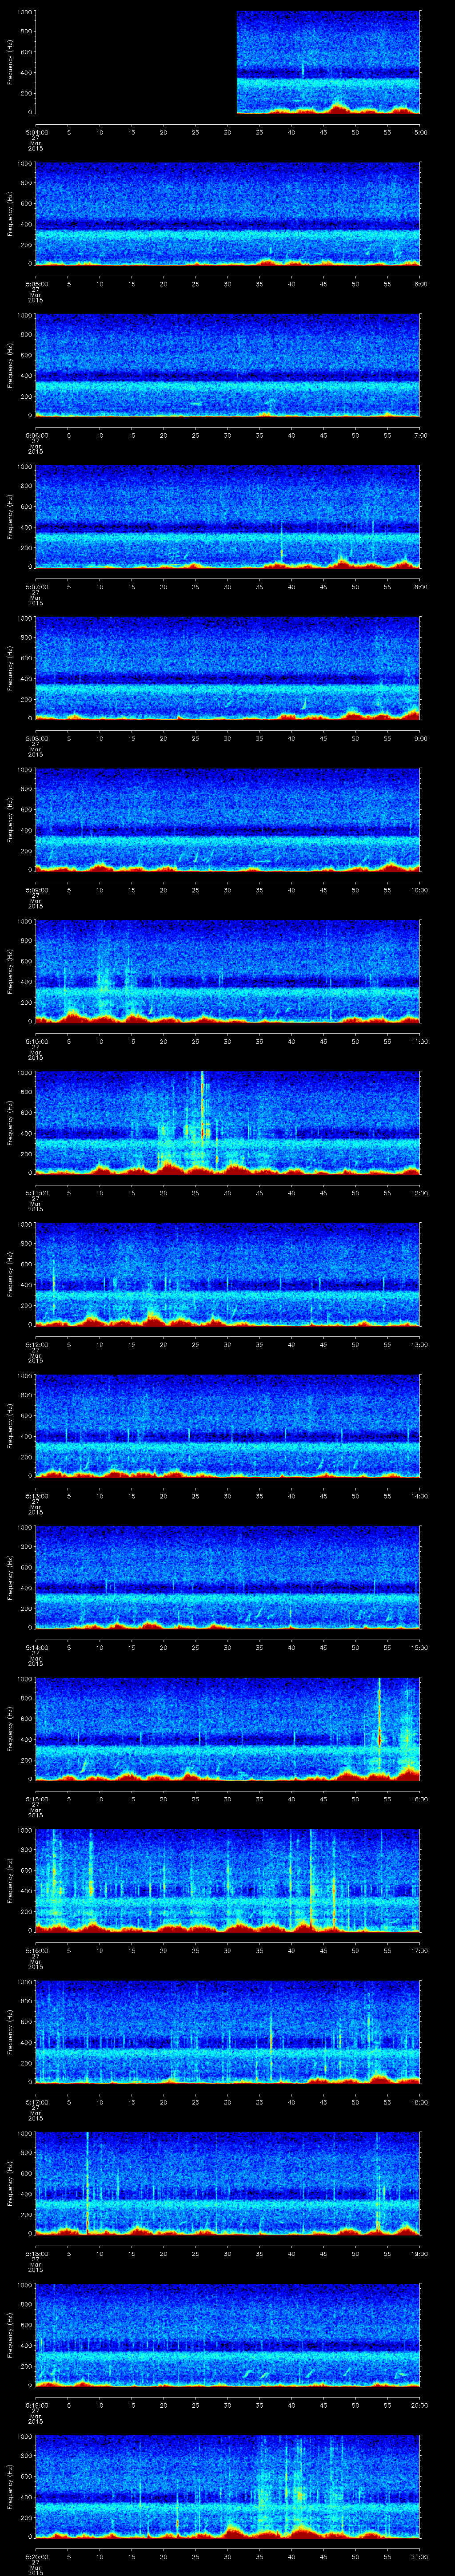Click the 5:04:00 start time label

(35, 132)
